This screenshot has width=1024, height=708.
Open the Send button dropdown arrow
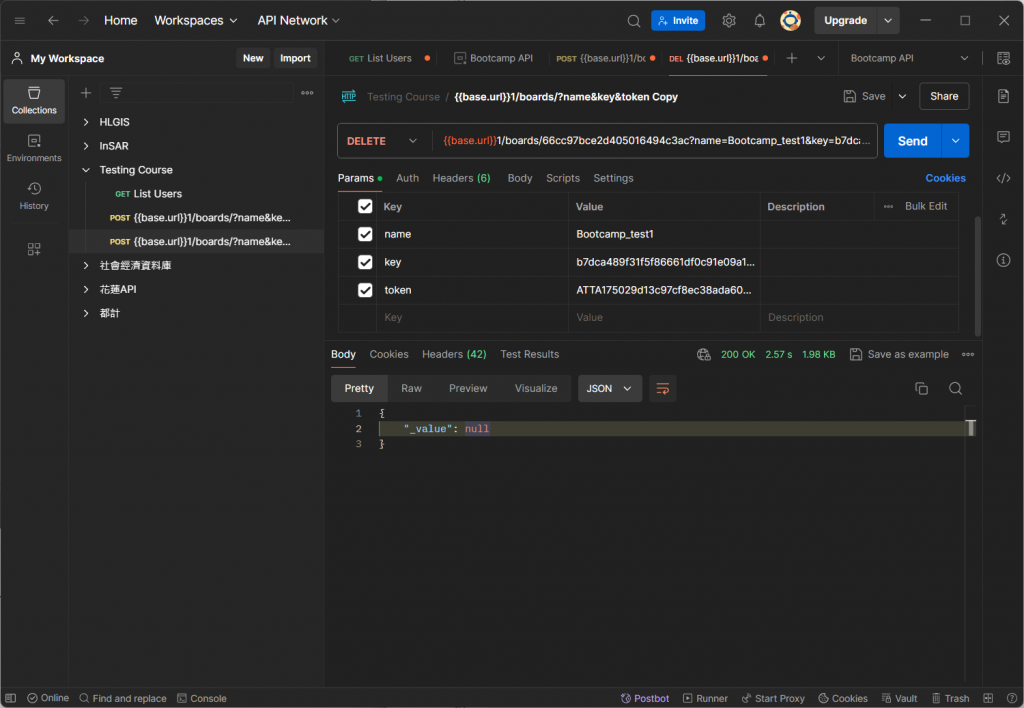point(955,141)
